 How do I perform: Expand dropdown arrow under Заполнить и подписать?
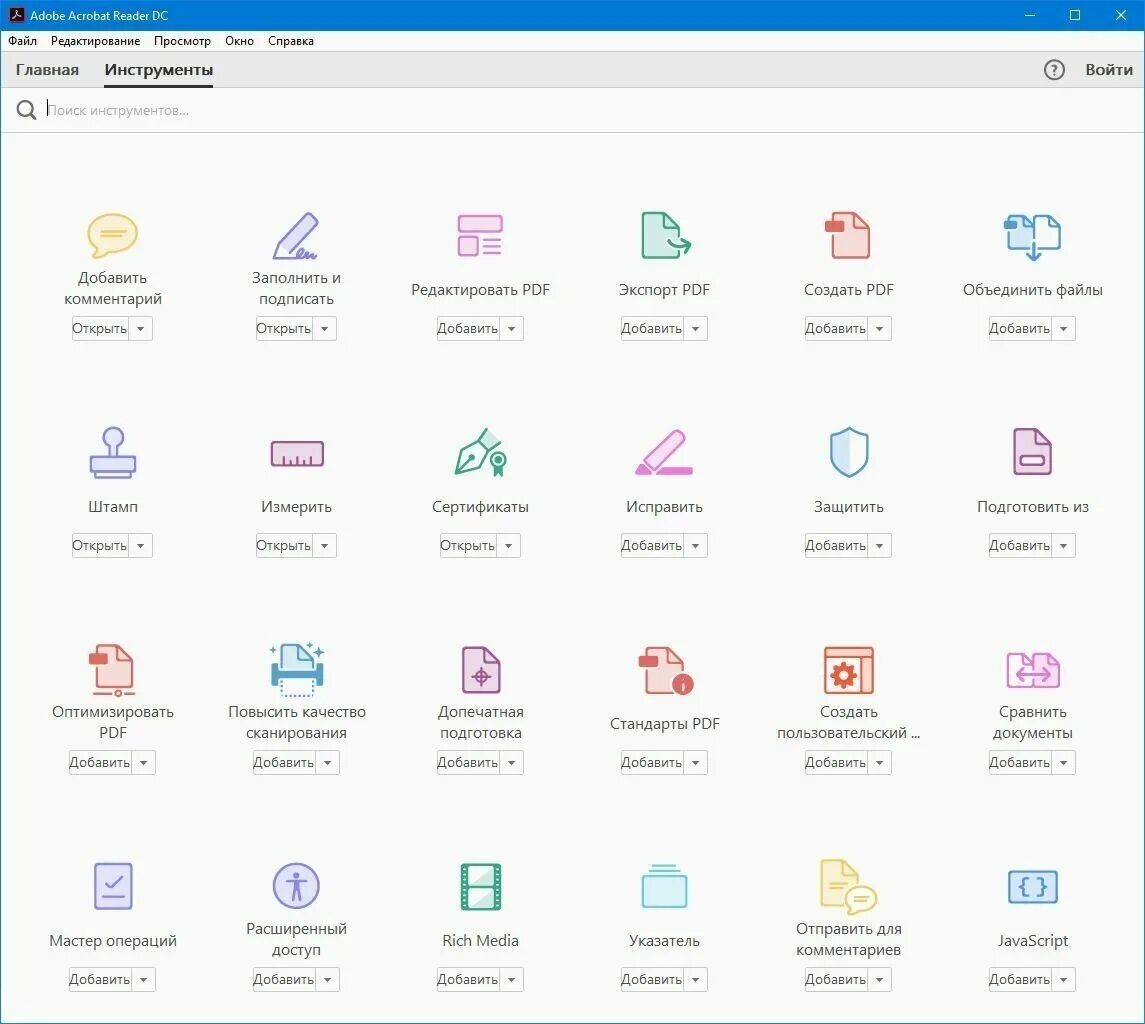tap(324, 329)
